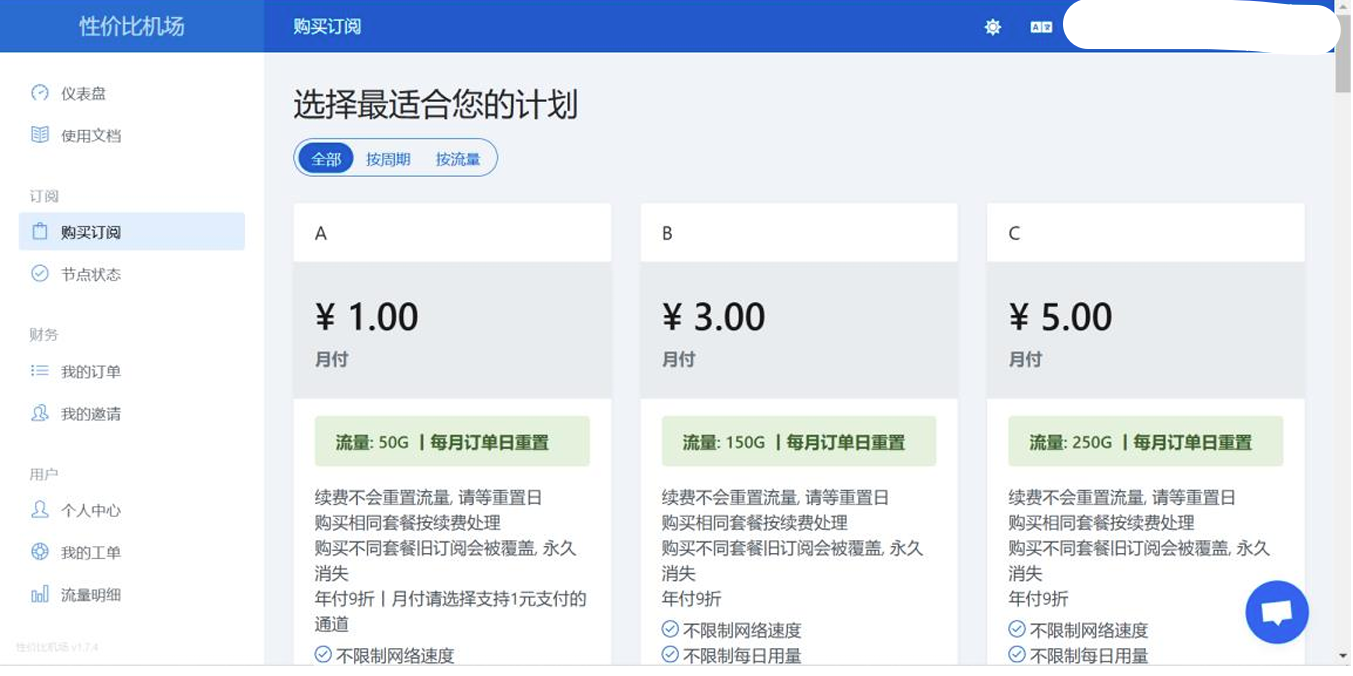Click the 我的邀请 users icon
The width and height of the screenshot is (1353, 676).
40,413
